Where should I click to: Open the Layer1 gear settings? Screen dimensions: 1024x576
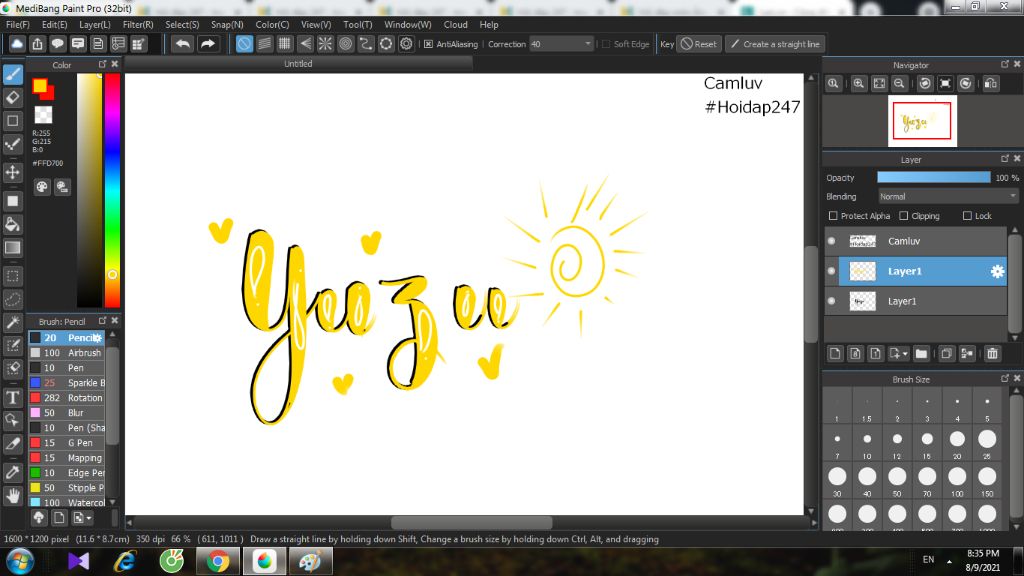[997, 271]
